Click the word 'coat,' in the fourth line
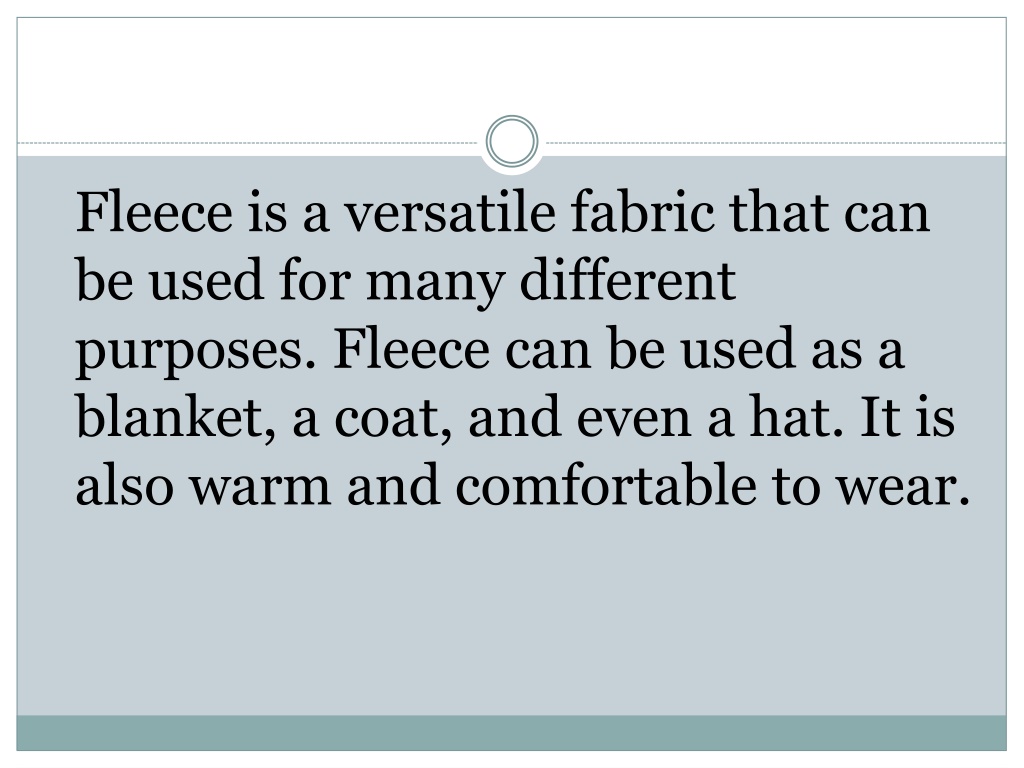Image resolution: width=1024 pixels, height=768 pixels. (x=393, y=419)
